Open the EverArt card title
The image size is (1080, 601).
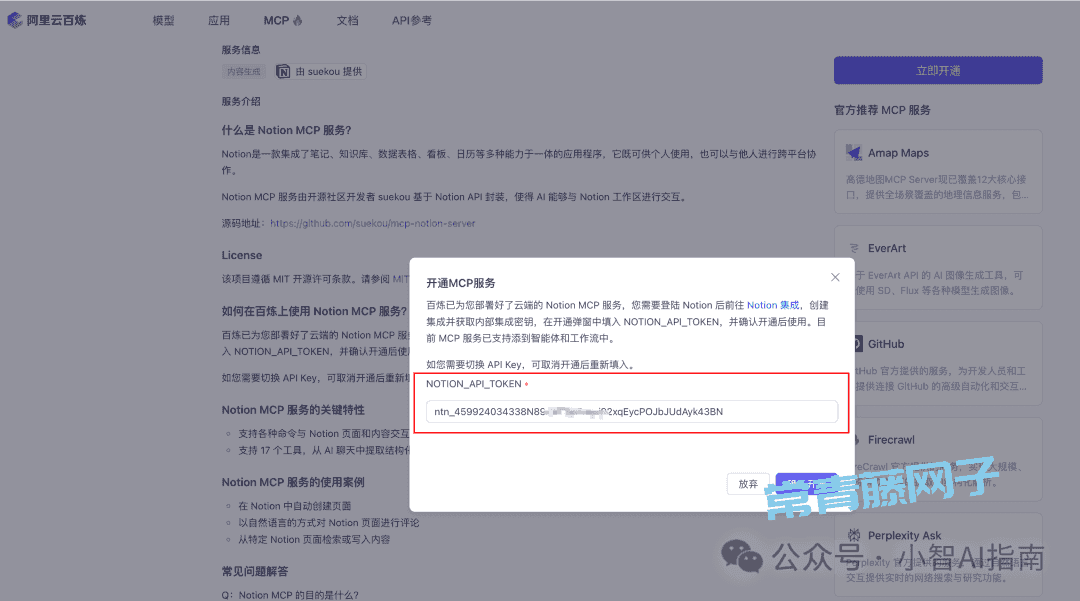point(887,249)
